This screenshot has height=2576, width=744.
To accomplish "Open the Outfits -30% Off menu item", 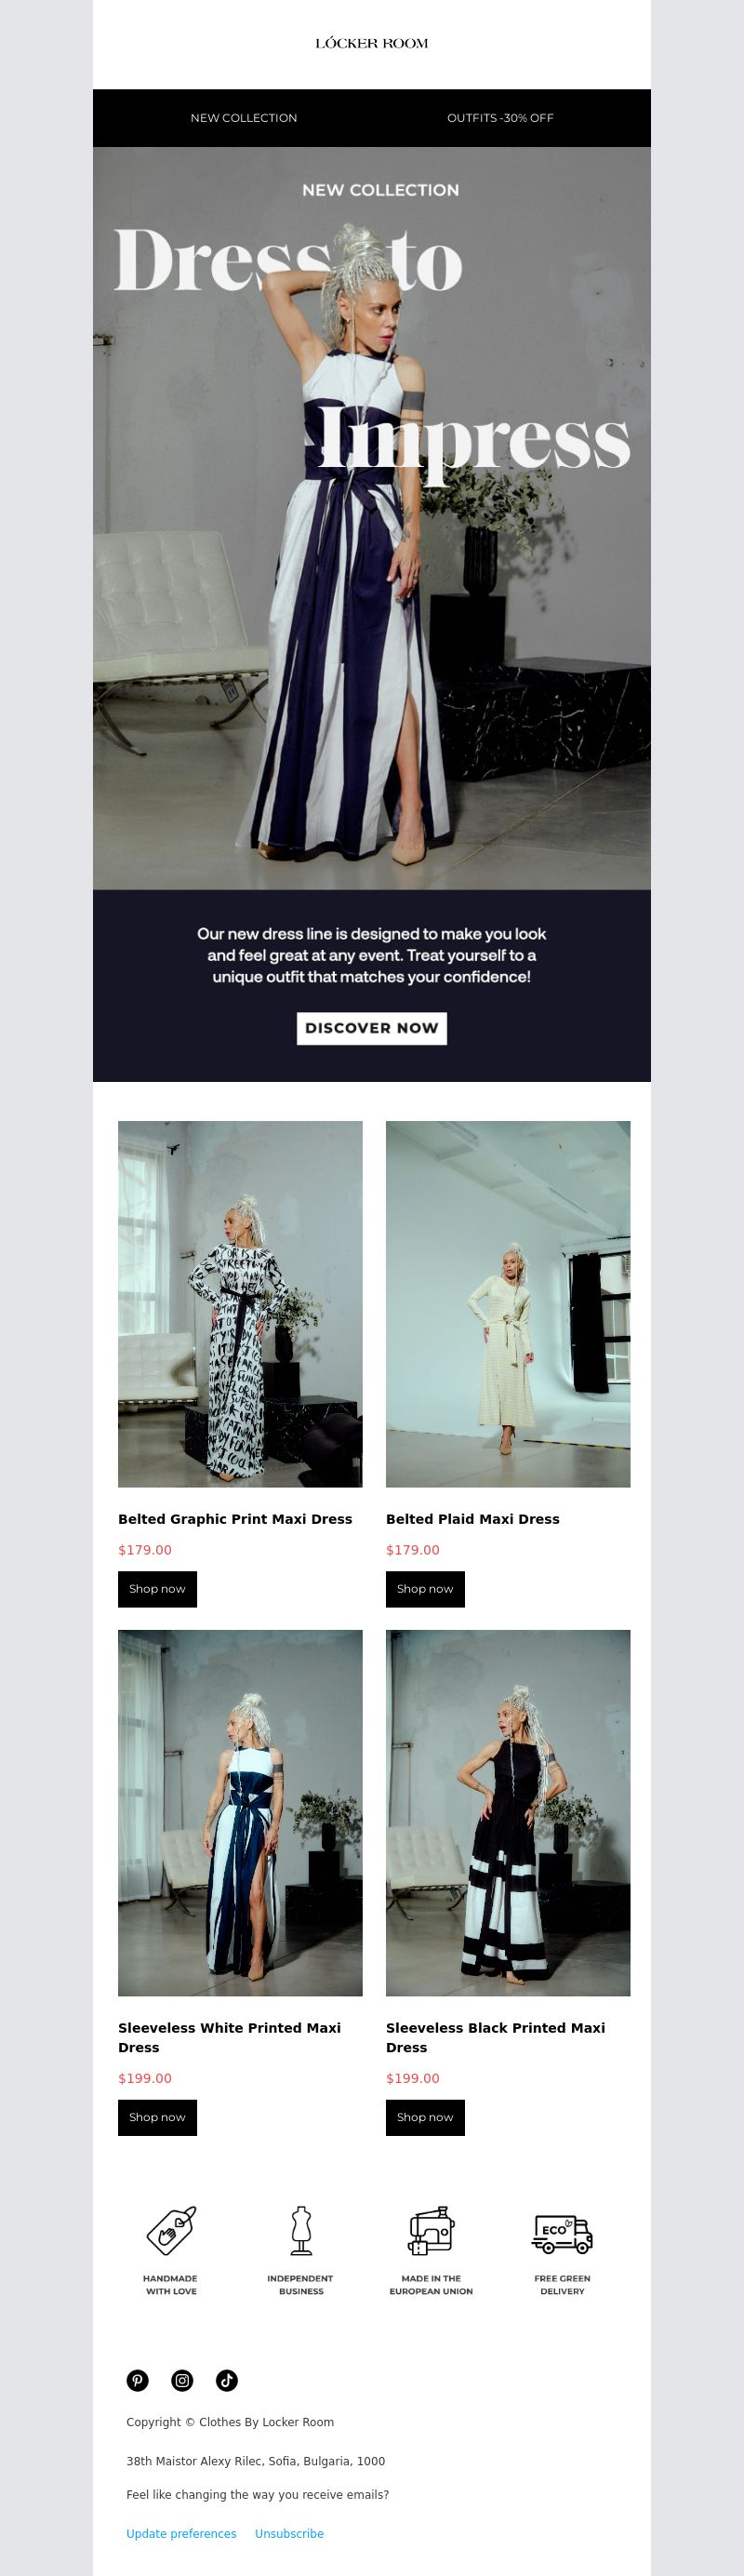I will (500, 118).
